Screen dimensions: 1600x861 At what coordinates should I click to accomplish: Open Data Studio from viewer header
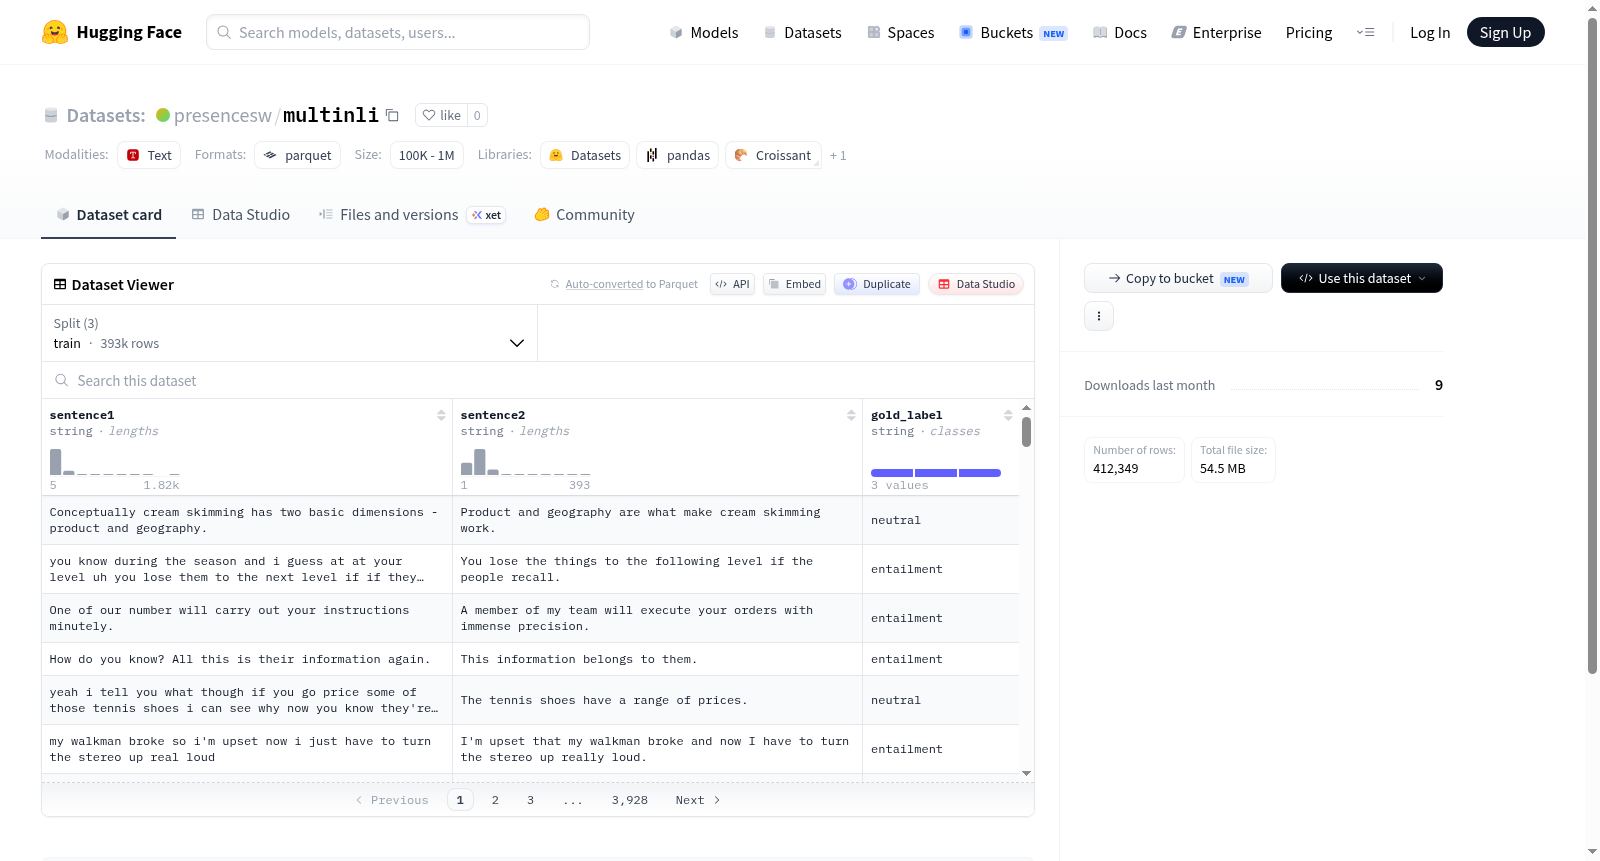click(976, 284)
